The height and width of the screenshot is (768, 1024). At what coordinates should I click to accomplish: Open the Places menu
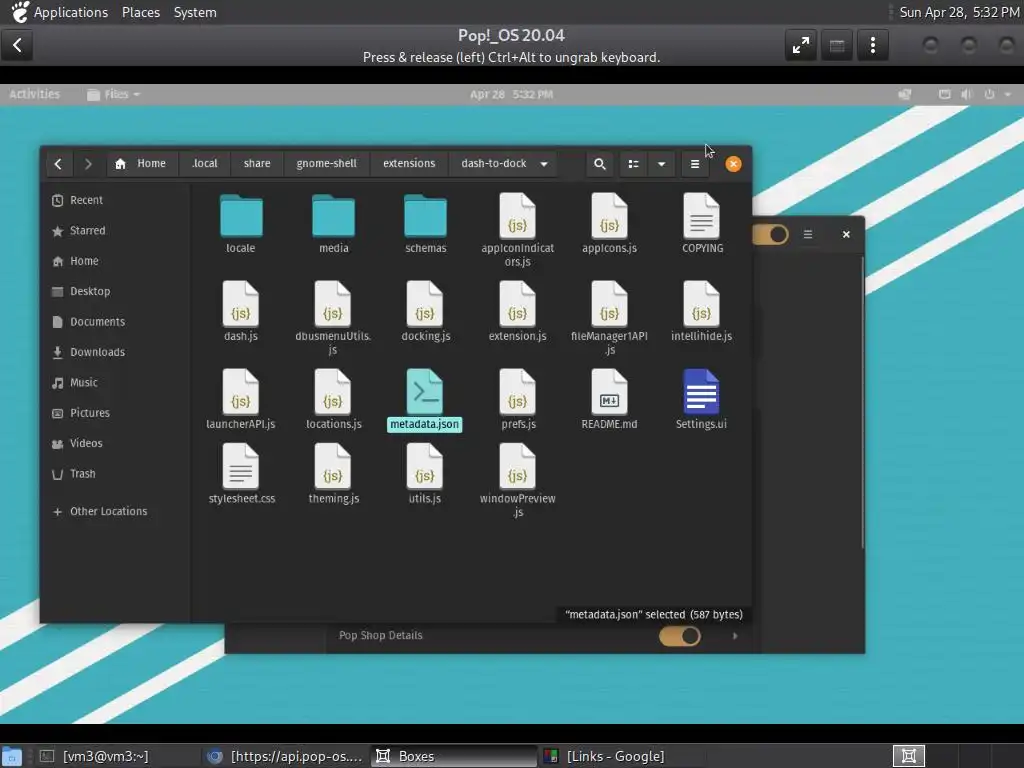141,12
